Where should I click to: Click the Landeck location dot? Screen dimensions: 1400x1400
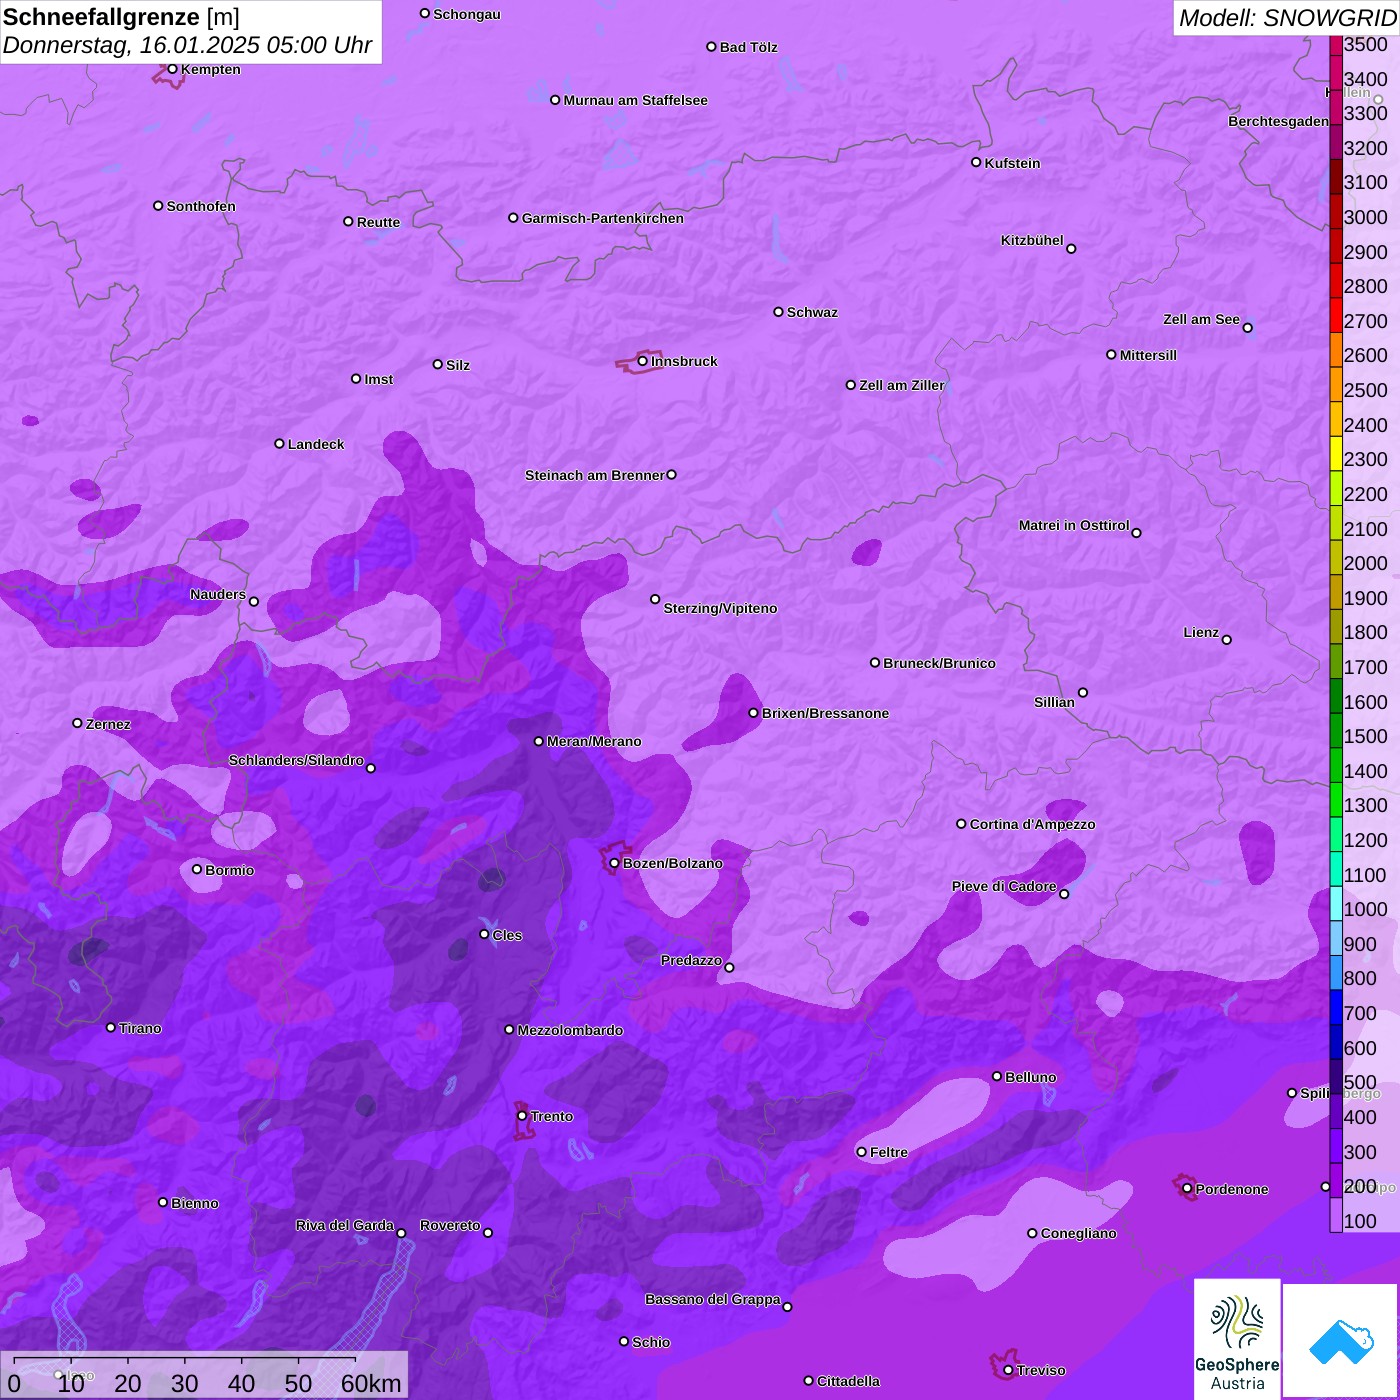(280, 443)
